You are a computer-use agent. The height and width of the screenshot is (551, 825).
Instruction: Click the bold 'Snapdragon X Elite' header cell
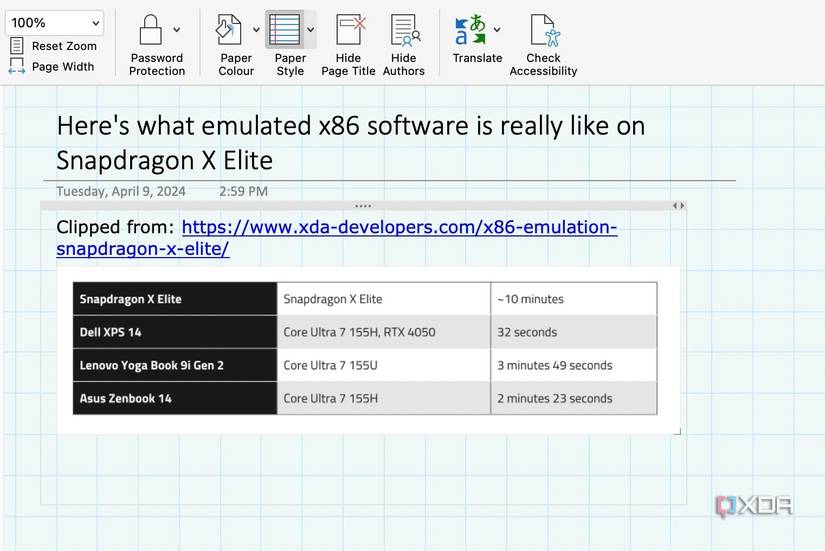pos(175,299)
